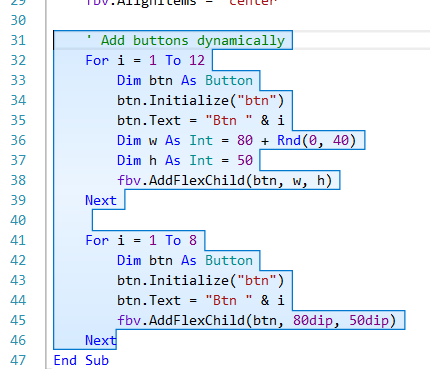This screenshot has height=369, width=430.
Task: Click the "80dip" argument on line 45
Action: 313,320
